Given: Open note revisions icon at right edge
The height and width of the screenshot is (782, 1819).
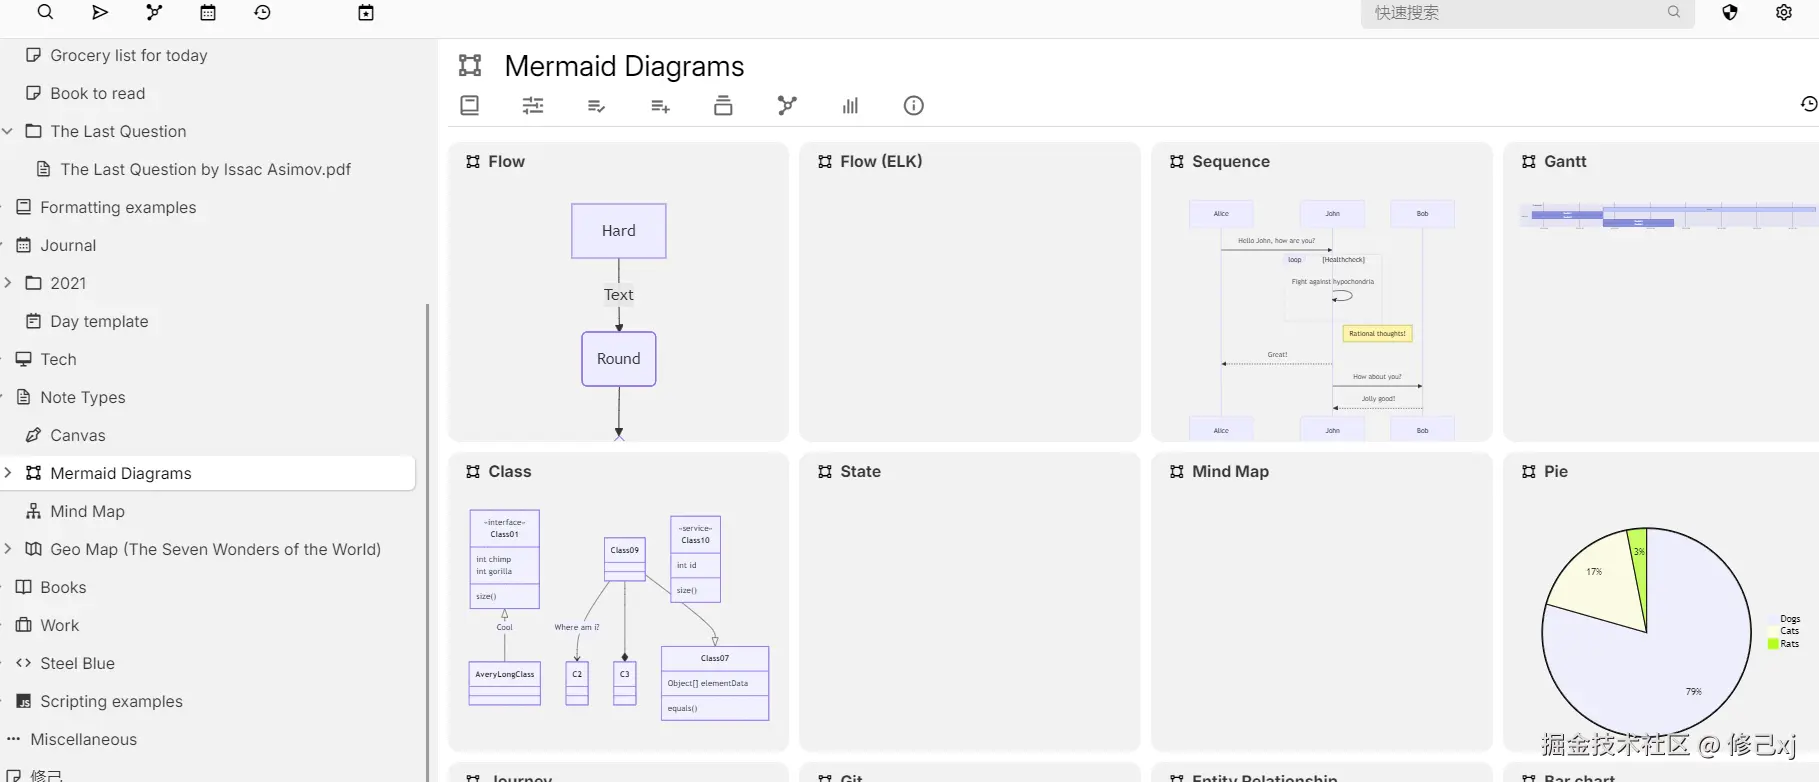Looking at the screenshot, I should tap(1808, 104).
